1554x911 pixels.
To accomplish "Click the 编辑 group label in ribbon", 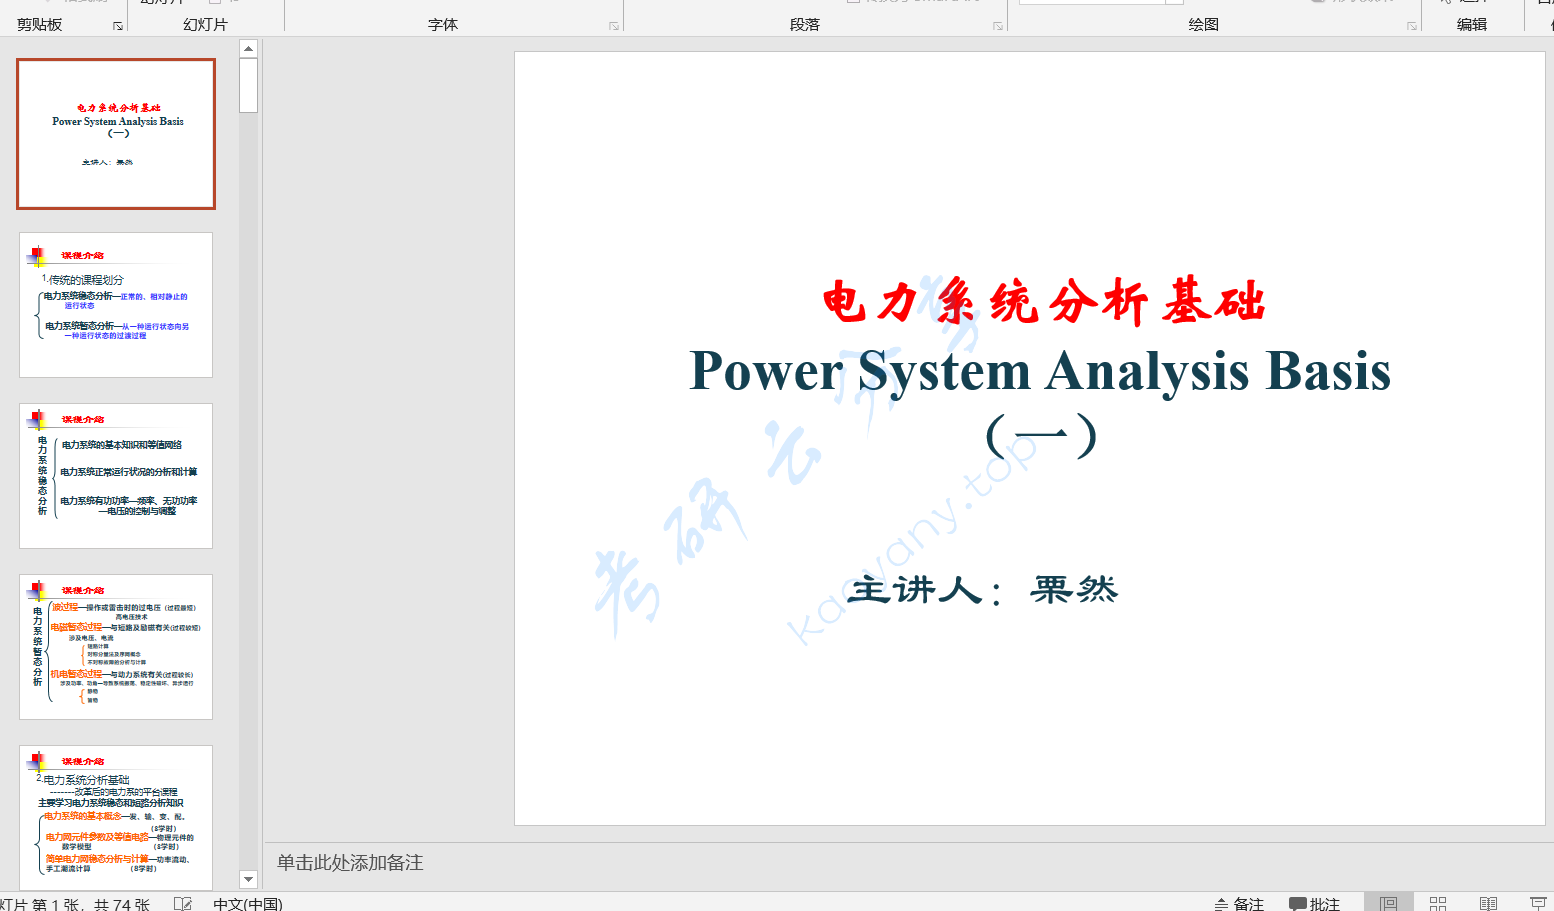I will coord(1472,24).
